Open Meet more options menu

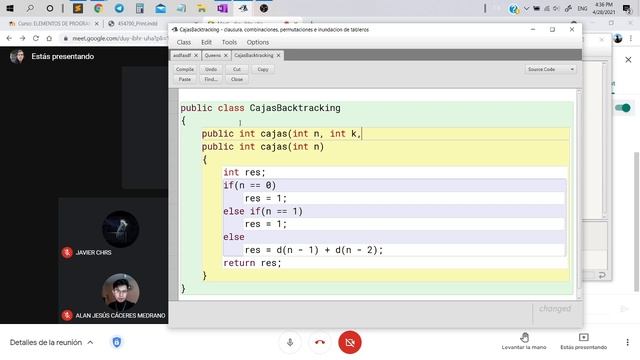pyautogui.click(x=627, y=342)
